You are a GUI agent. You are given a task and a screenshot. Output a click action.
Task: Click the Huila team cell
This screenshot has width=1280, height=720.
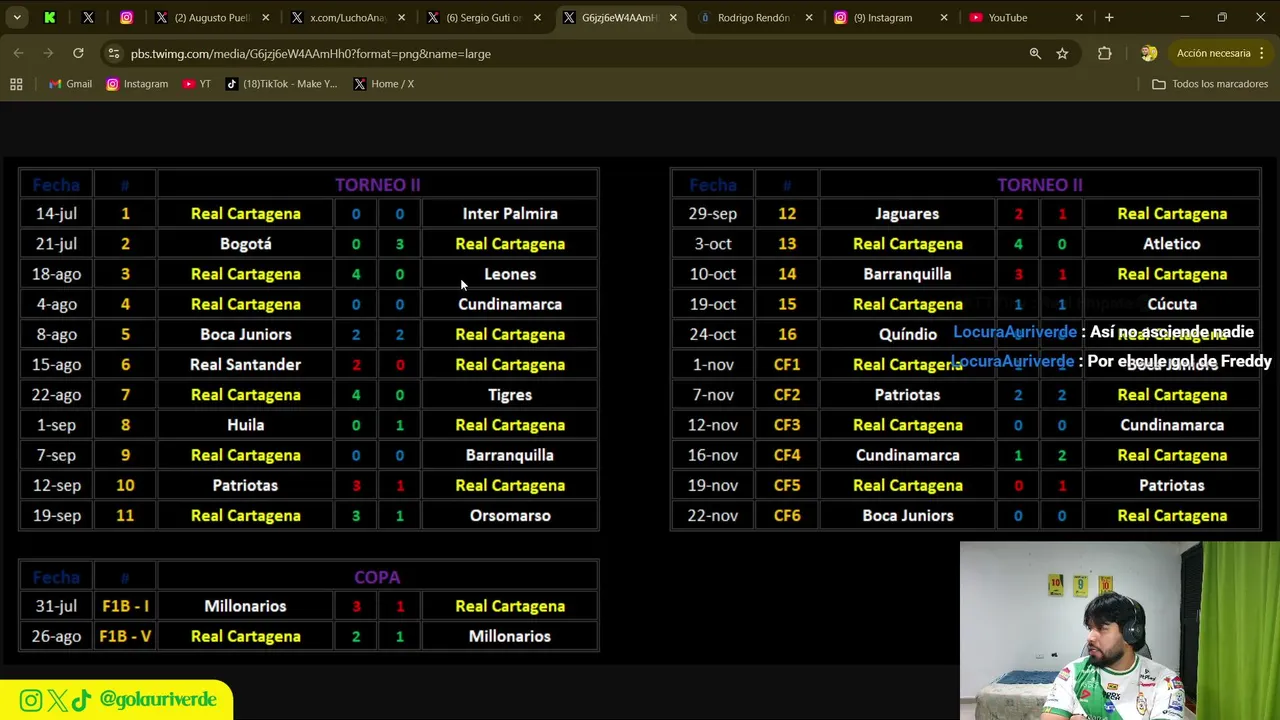tap(245, 425)
